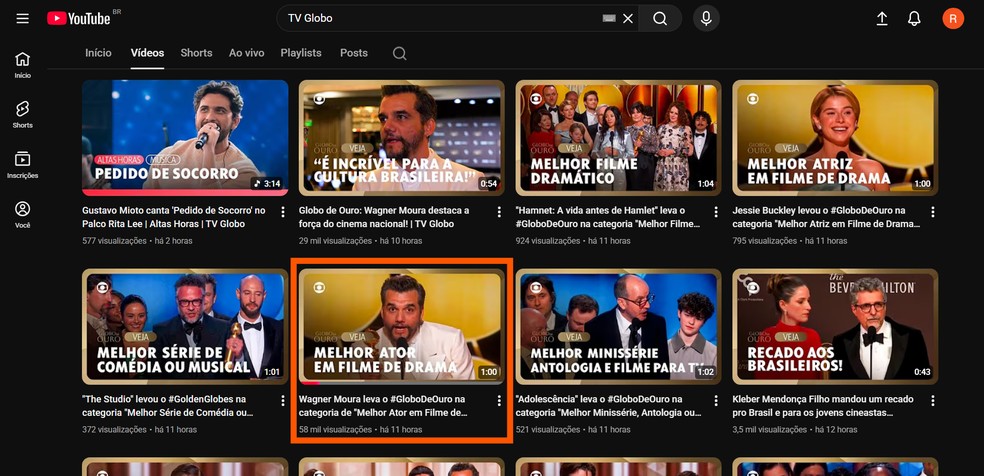Viewport: 984px width, 476px height.
Task: Open Início in the left sidebar
Action: 23,65
